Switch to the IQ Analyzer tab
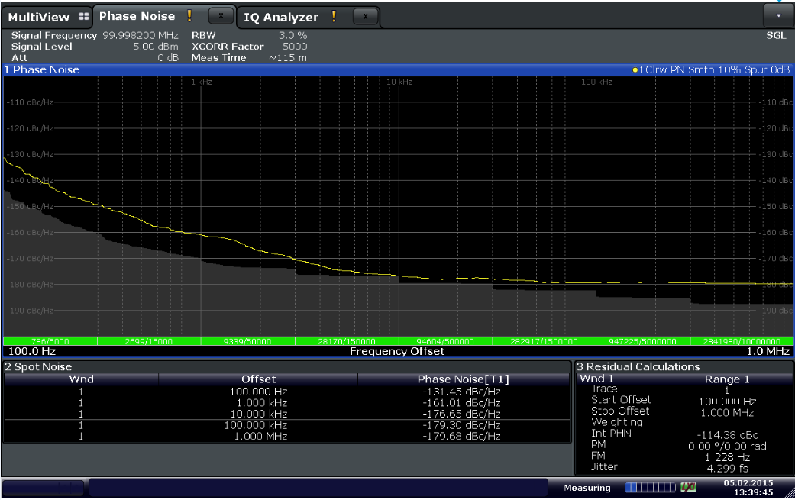795x500 pixels. [x=280, y=17]
